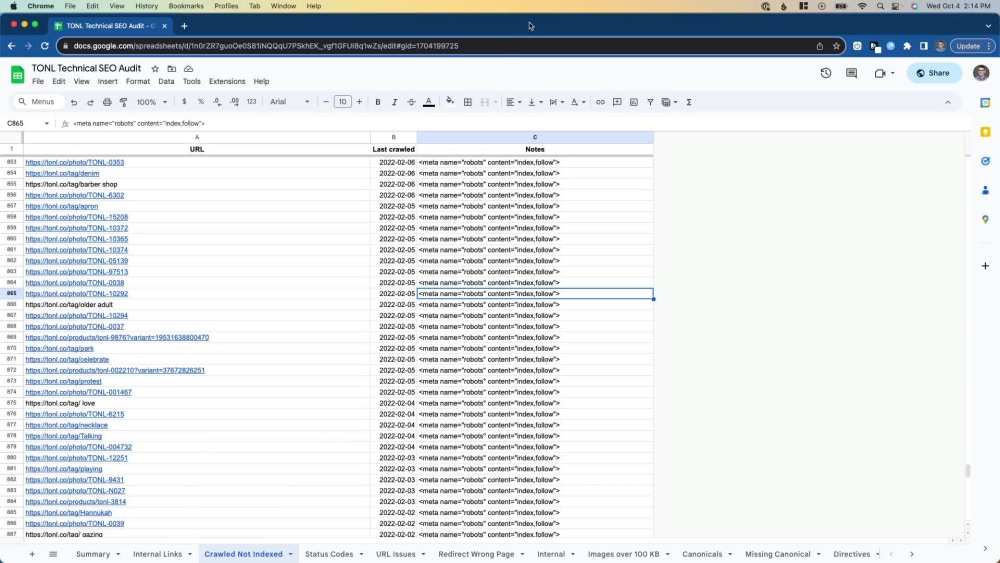The width and height of the screenshot is (1000, 563).
Task: Open the tonl.co/tag/denim link
Action: pyautogui.click(x=62, y=173)
